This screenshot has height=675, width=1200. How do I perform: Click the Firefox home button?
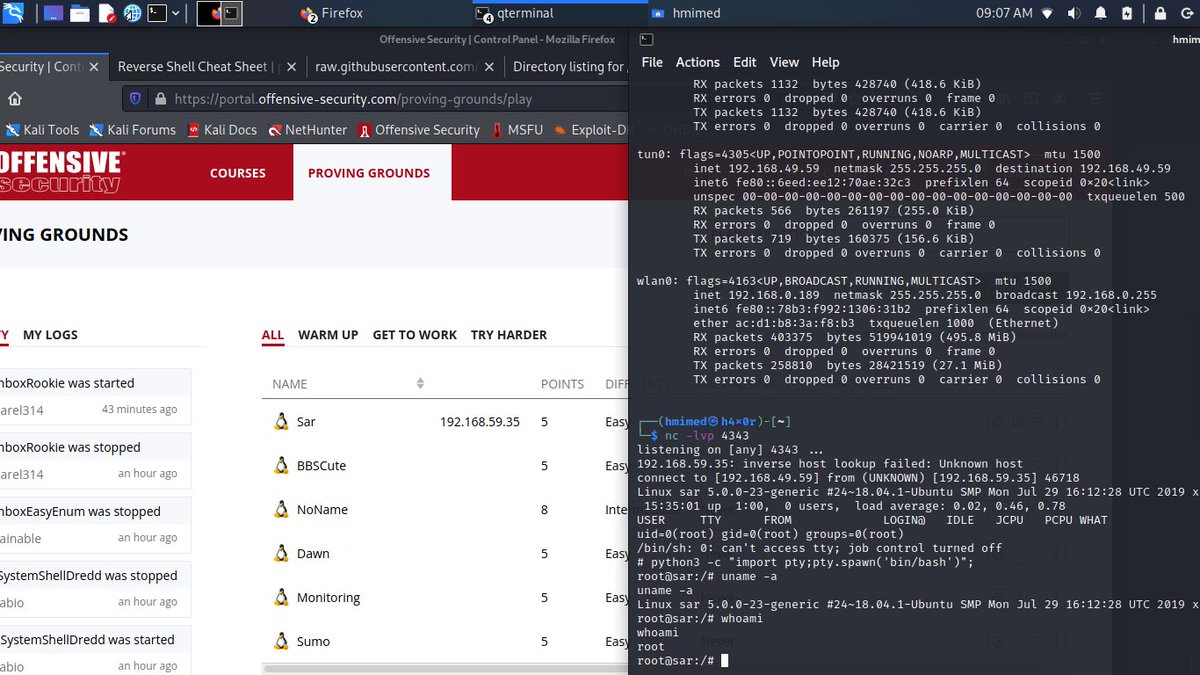coord(15,99)
